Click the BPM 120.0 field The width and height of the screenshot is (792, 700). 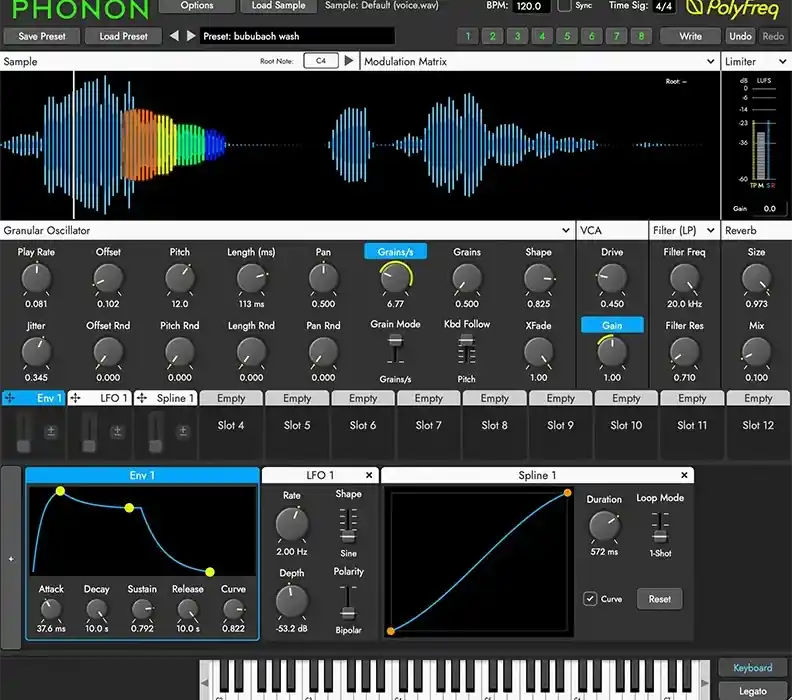(x=532, y=6)
